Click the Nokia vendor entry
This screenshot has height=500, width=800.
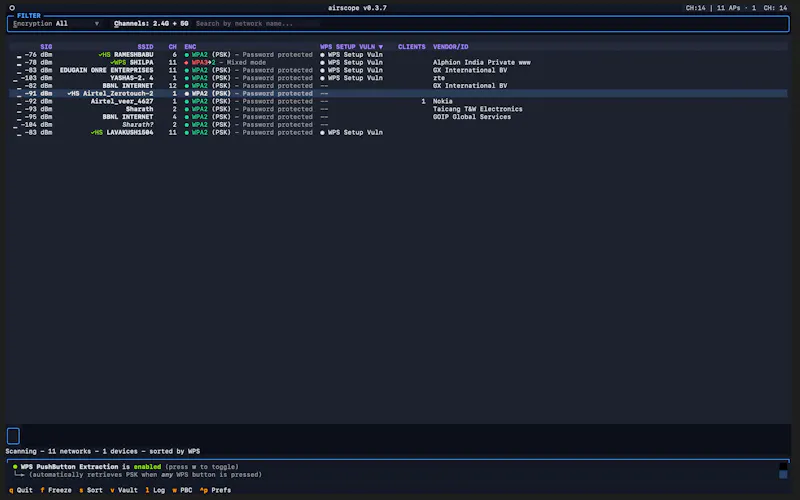tap(442, 102)
